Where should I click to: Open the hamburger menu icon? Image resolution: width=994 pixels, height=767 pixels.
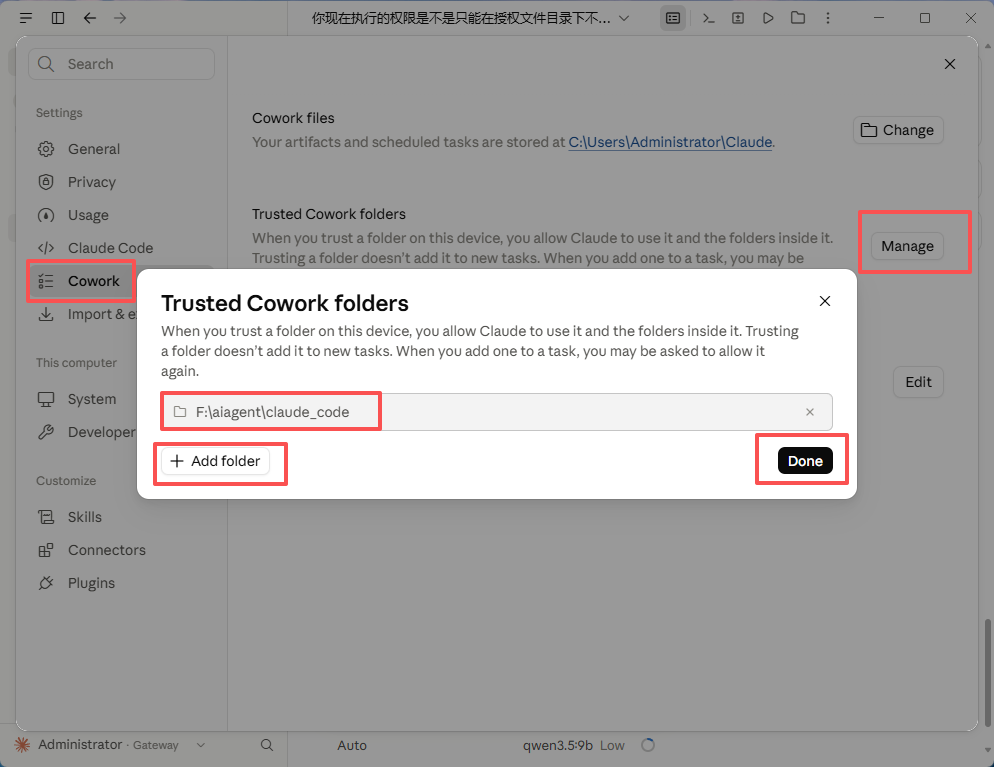[x=26, y=18]
